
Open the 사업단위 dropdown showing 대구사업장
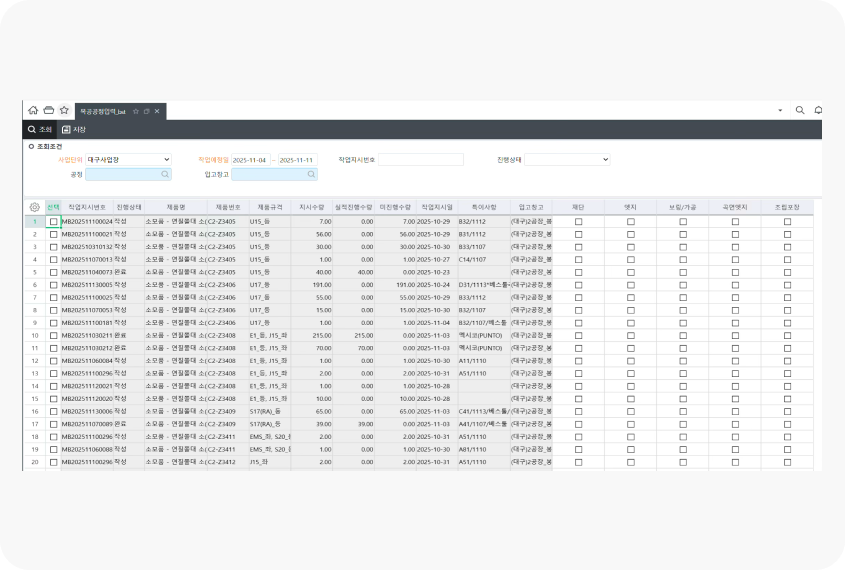pos(128,159)
